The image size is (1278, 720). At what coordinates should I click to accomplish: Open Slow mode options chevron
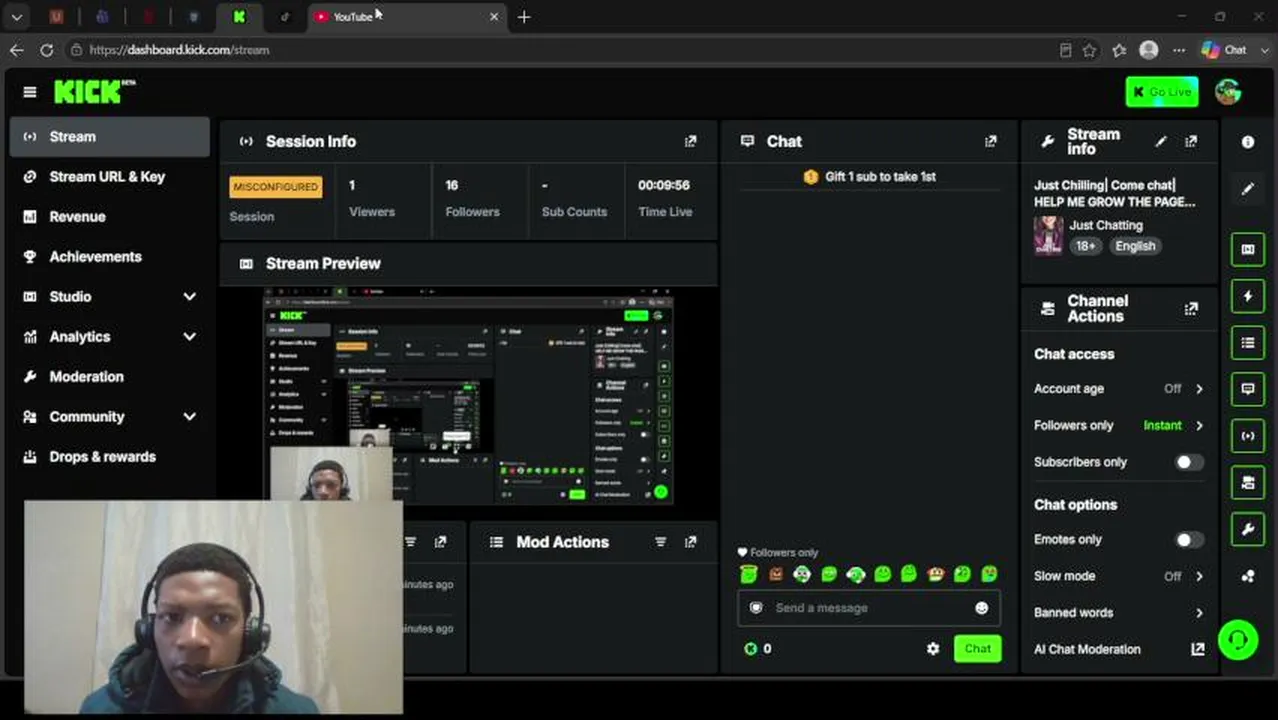point(1199,576)
